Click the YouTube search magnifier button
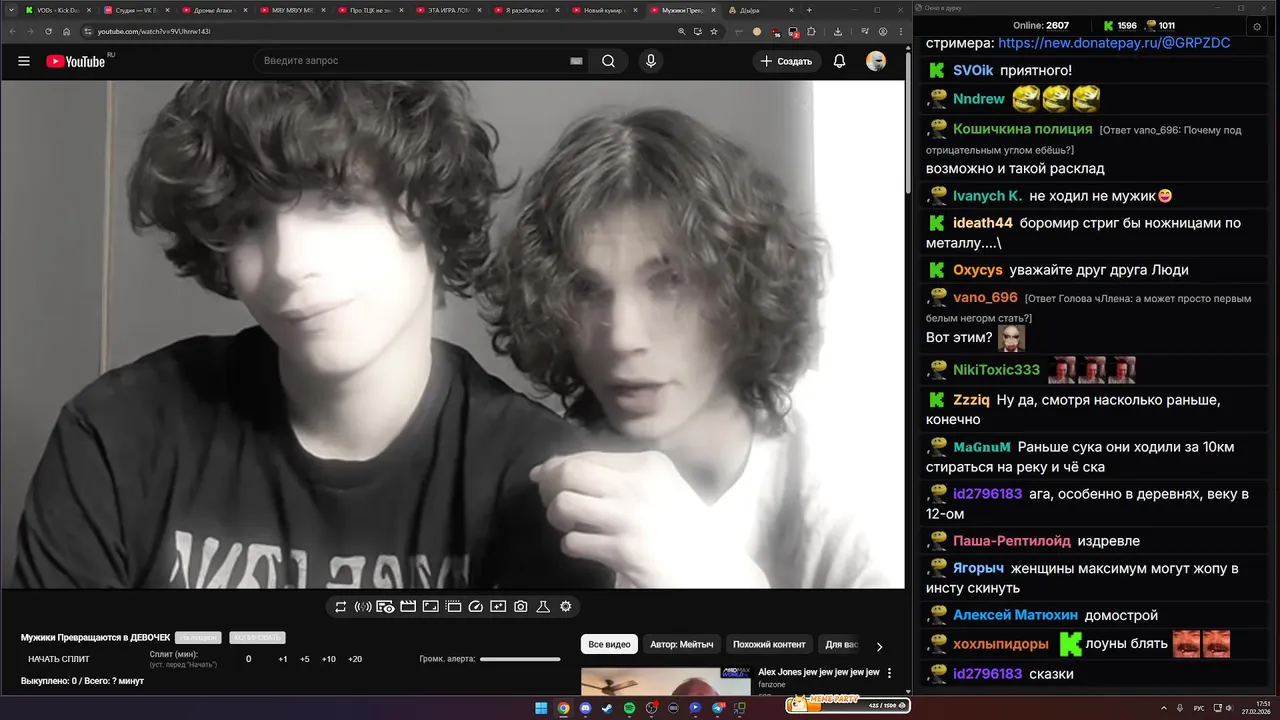This screenshot has width=1280, height=720. [x=608, y=61]
